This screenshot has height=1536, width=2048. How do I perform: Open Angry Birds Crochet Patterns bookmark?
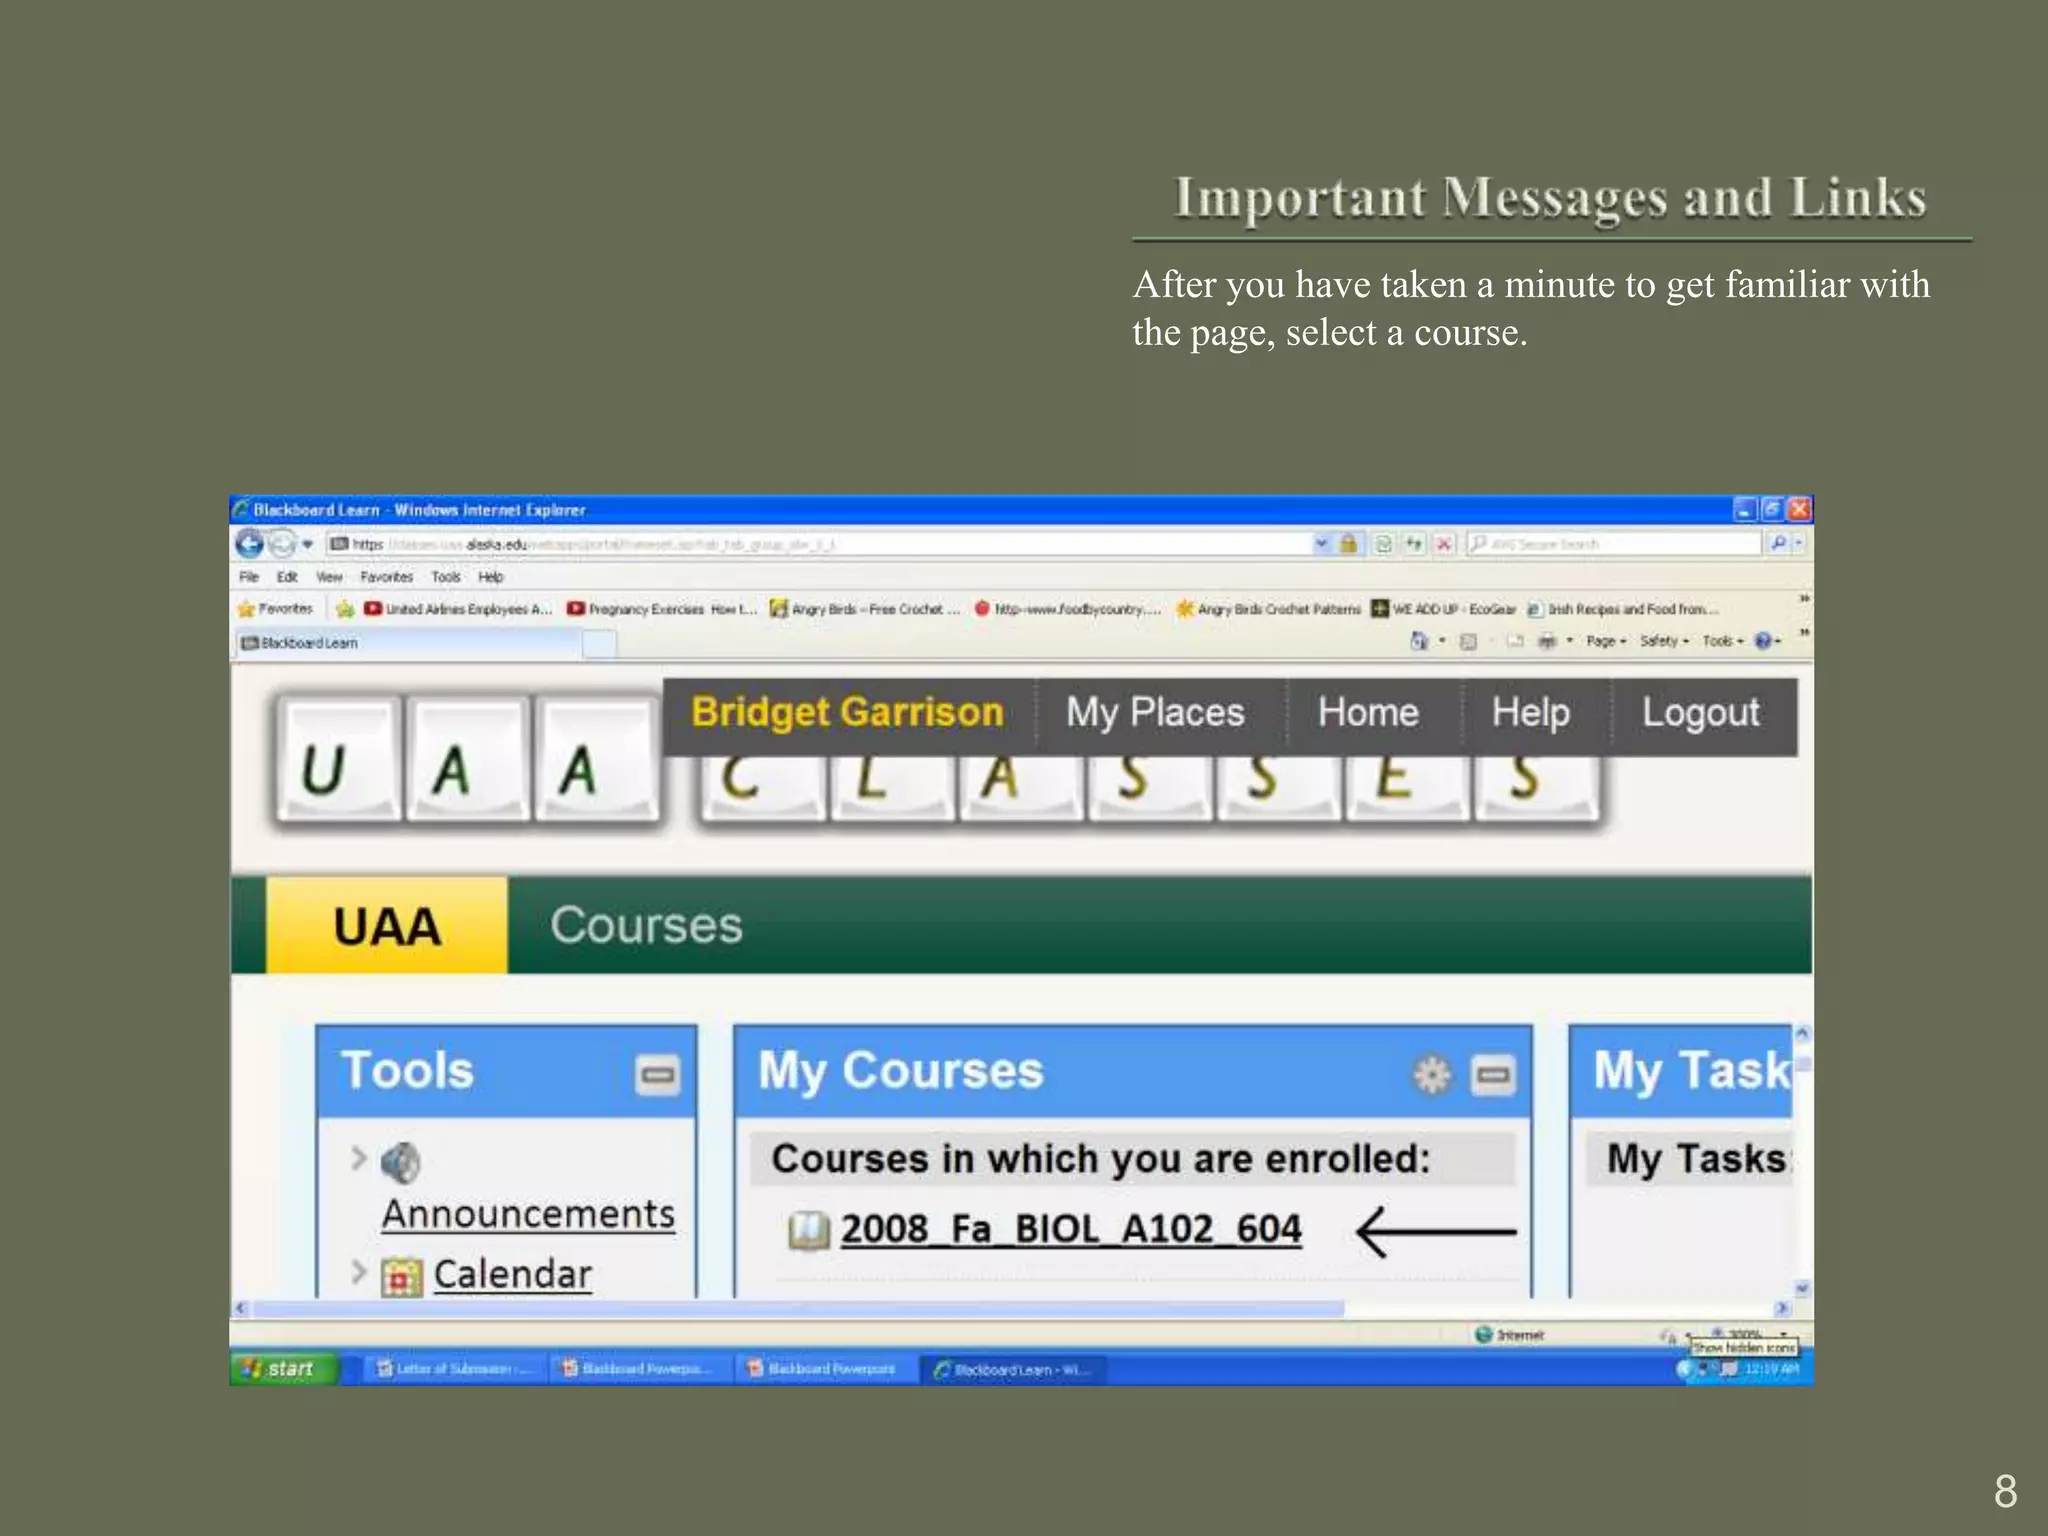pos(1268,609)
